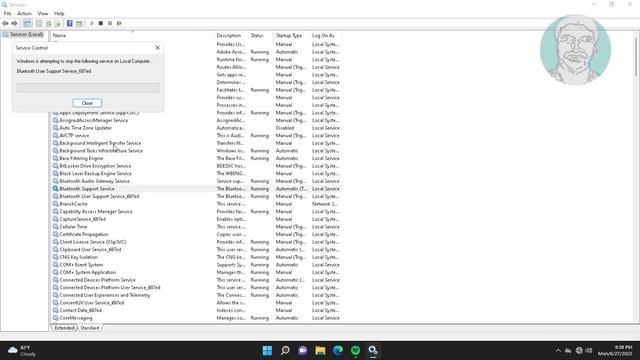Click the Forward arrow in the toolbar
Viewport: 640px width, 360px height.
point(14,24)
